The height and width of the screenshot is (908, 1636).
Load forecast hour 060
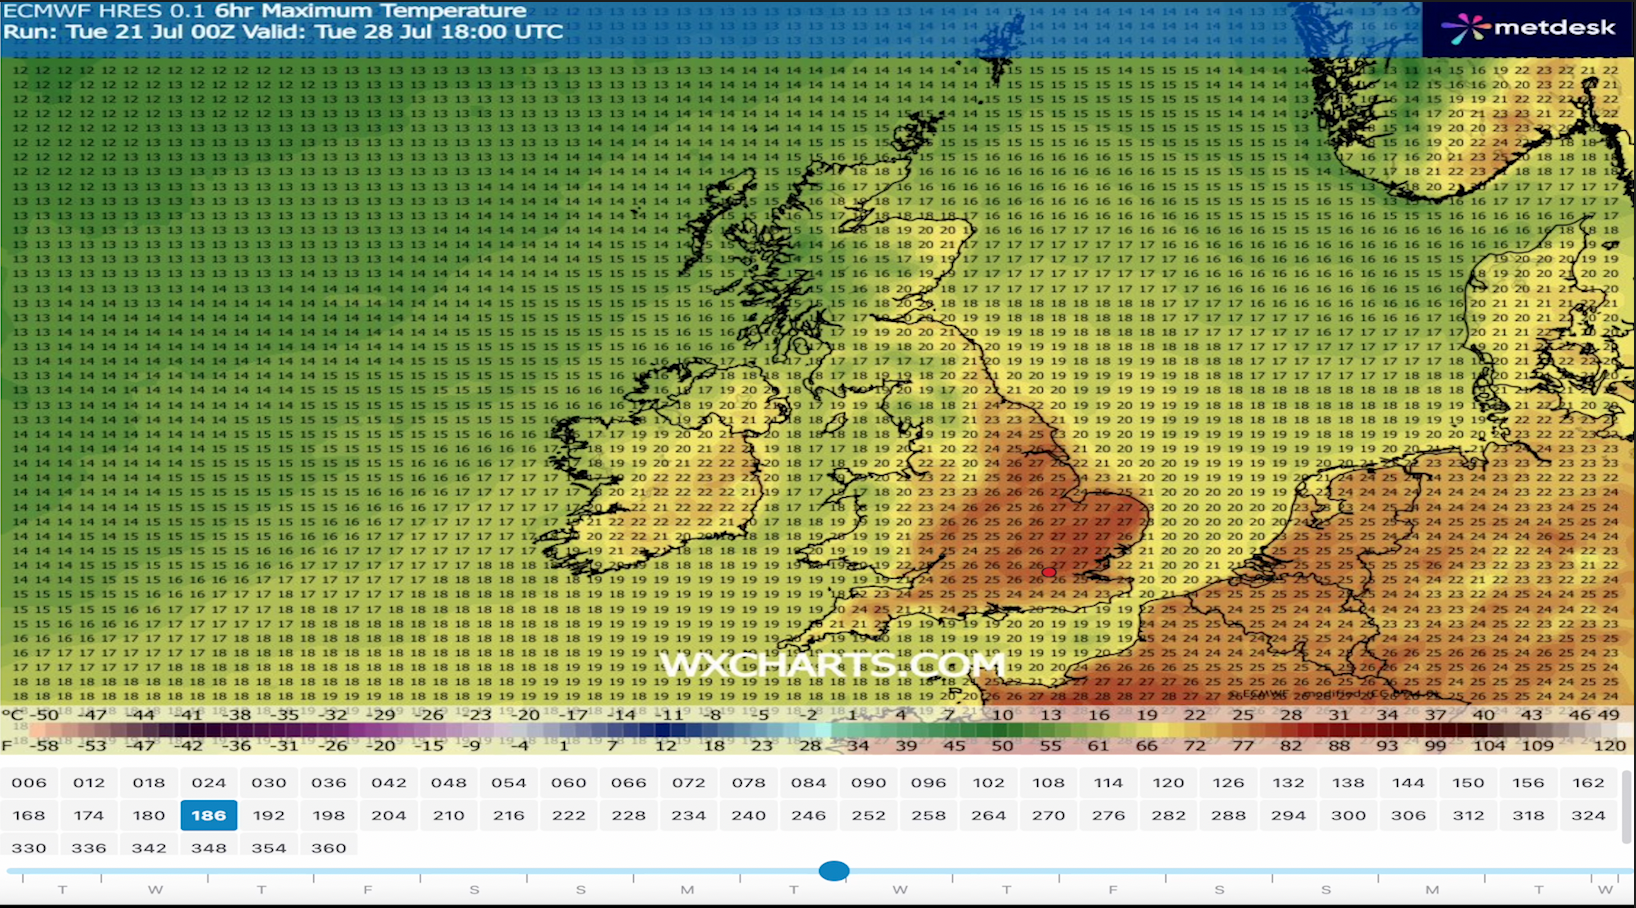[x=569, y=783]
